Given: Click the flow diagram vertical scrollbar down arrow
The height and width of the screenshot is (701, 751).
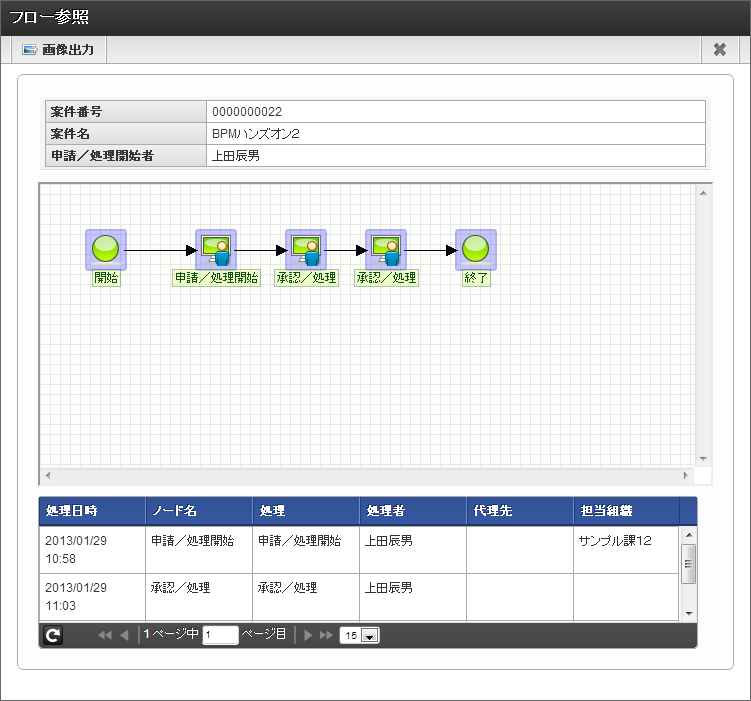Looking at the screenshot, I should pos(703,459).
